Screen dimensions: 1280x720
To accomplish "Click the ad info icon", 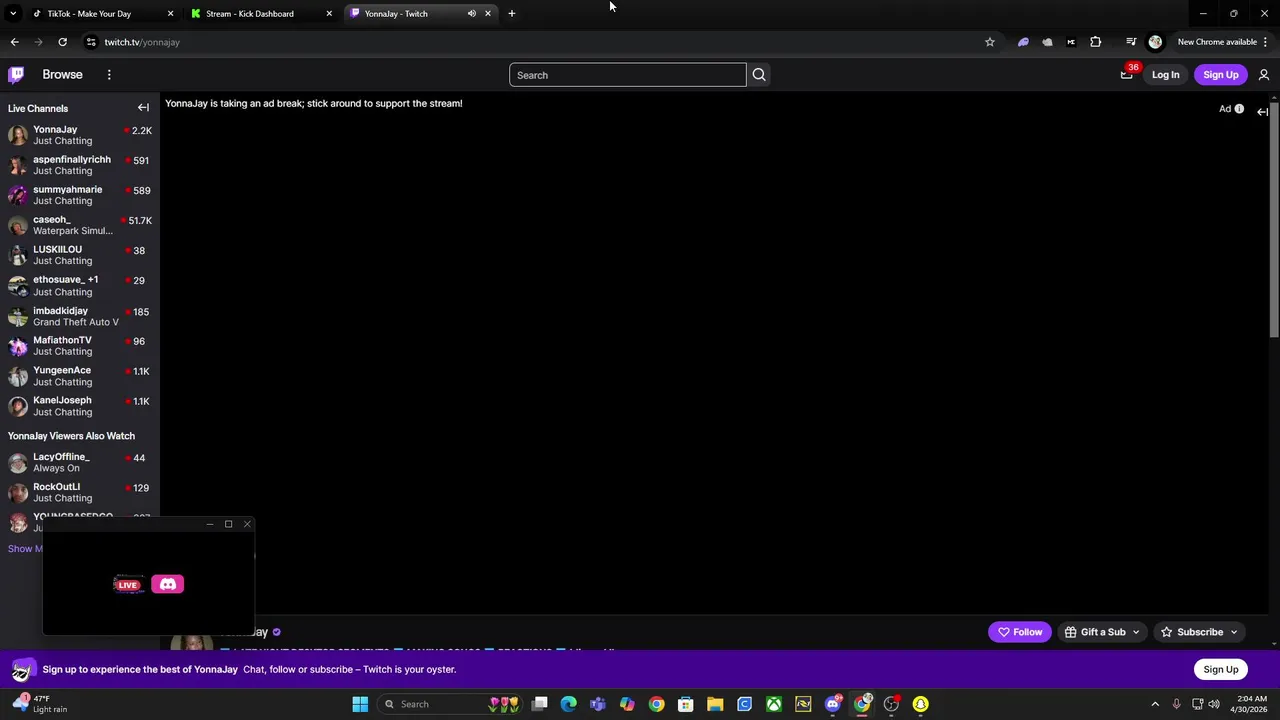I will 1239,109.
